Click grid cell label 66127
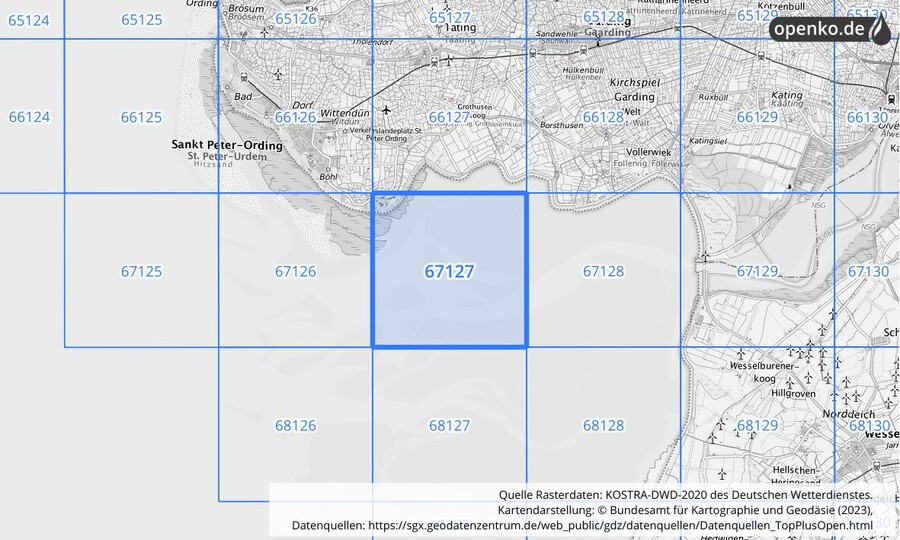Viewport: 900px width, 540px height. click(x=449, y=118)
